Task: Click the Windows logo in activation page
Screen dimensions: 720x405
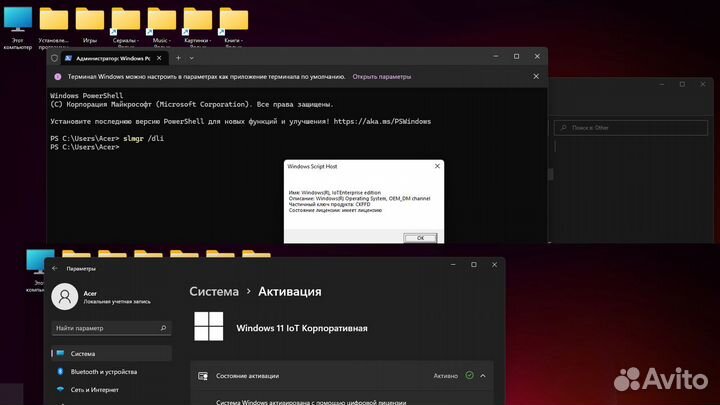Action: pyautogui.click(x=208, y=326)
